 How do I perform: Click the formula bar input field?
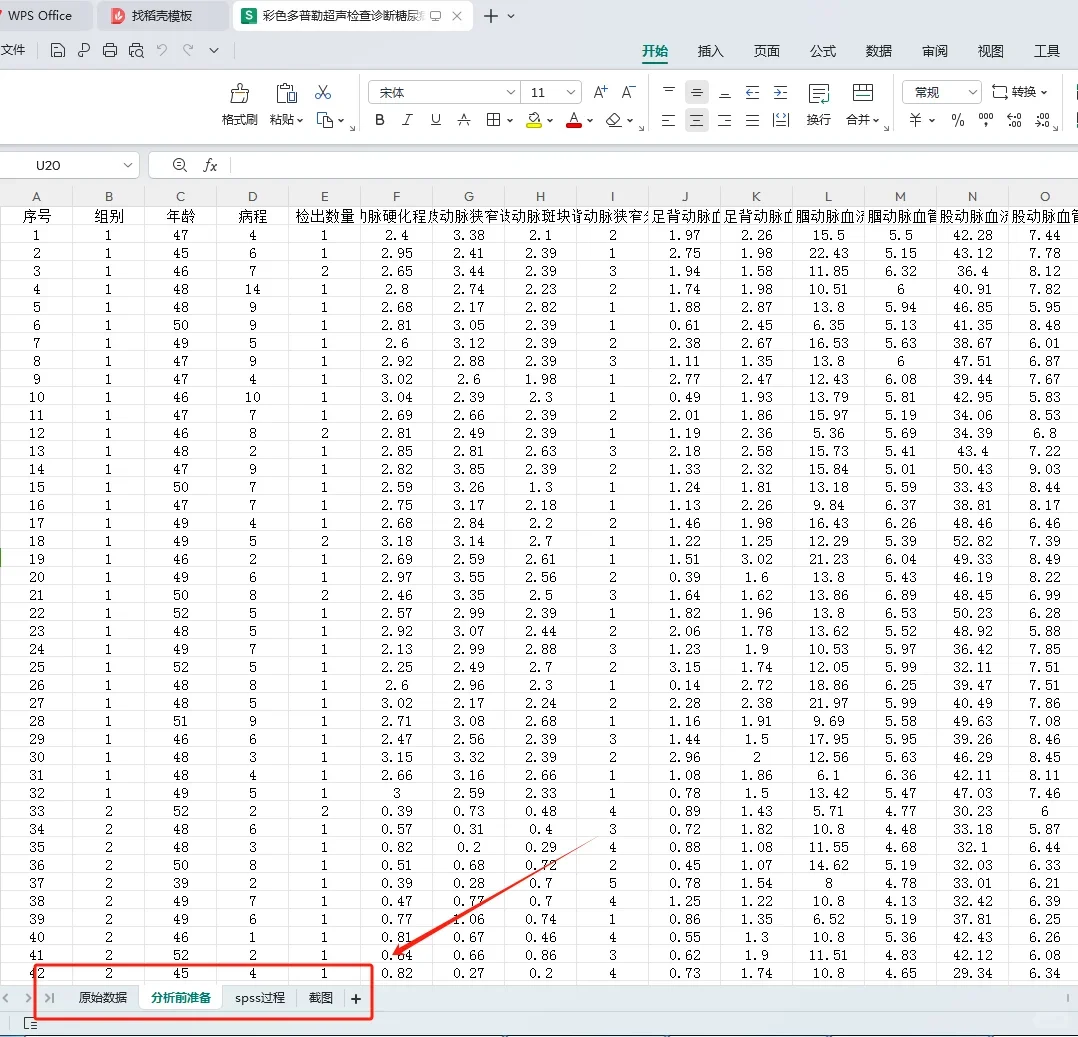coord(653,165)
